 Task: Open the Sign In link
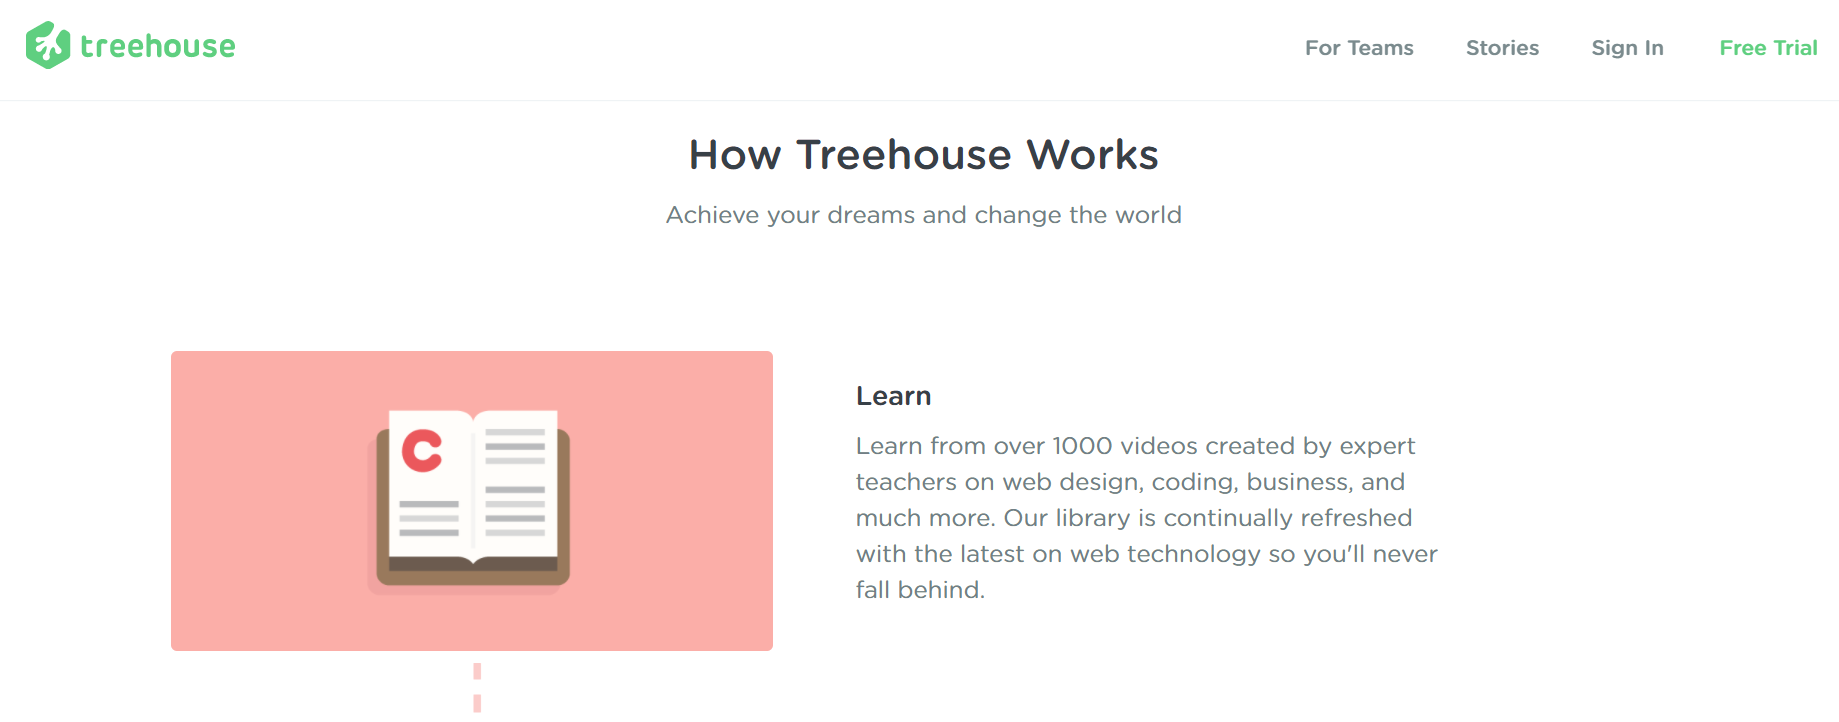coord(1627,48)
